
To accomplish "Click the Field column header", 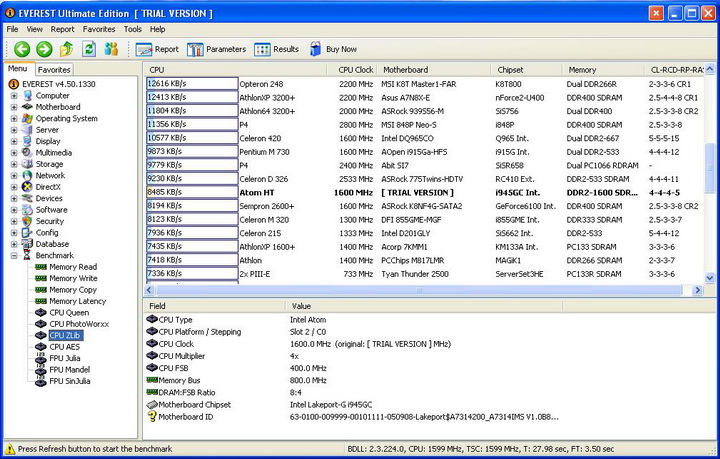I will click(x=214, y=306).
